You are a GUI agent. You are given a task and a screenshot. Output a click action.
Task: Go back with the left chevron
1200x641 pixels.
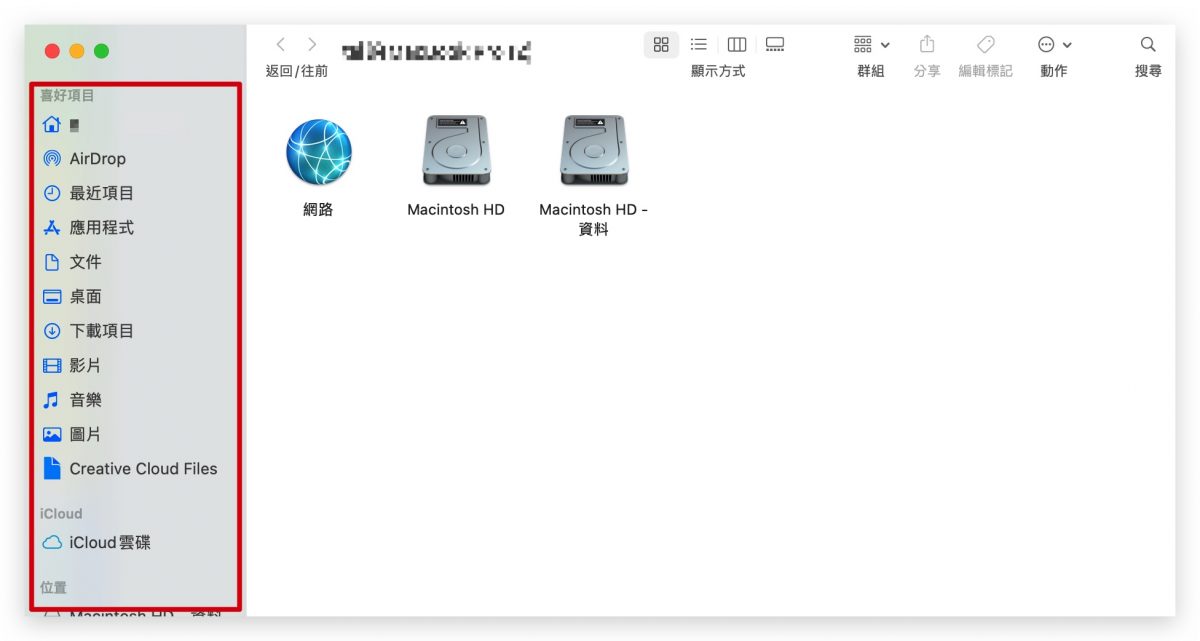(x=280, y=45)
